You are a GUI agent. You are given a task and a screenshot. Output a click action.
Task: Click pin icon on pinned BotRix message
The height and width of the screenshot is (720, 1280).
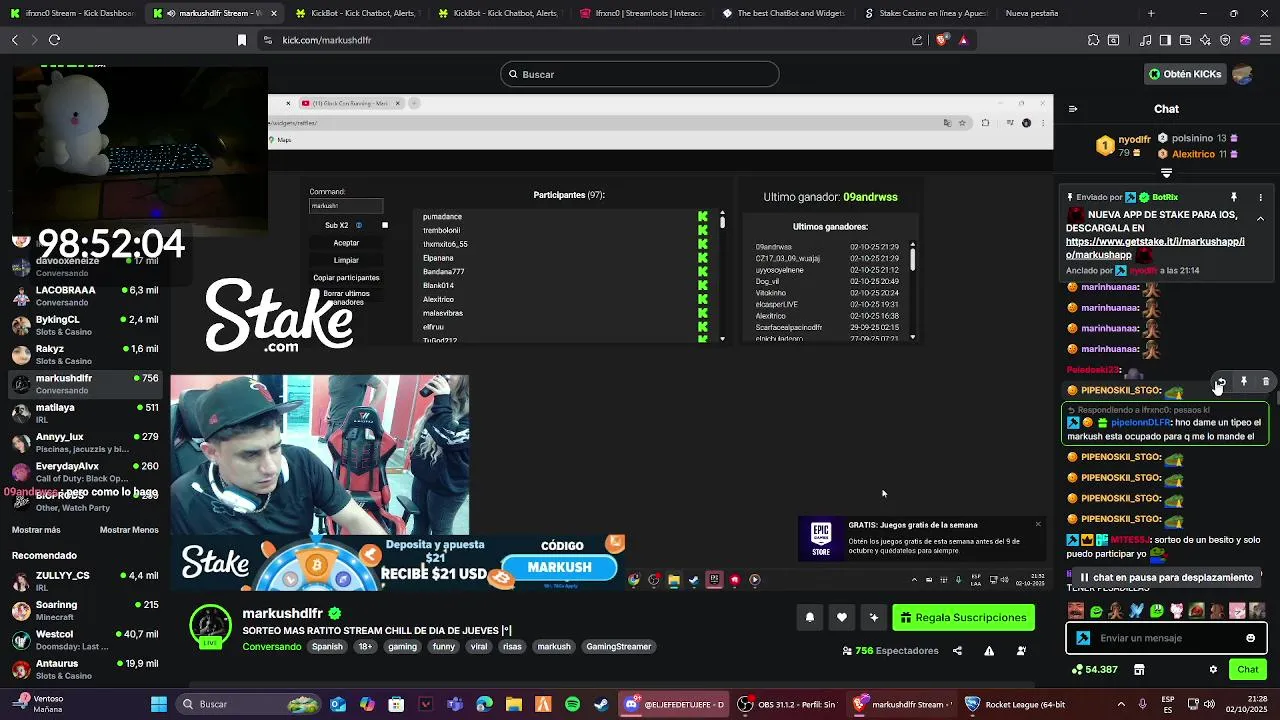1234,197
